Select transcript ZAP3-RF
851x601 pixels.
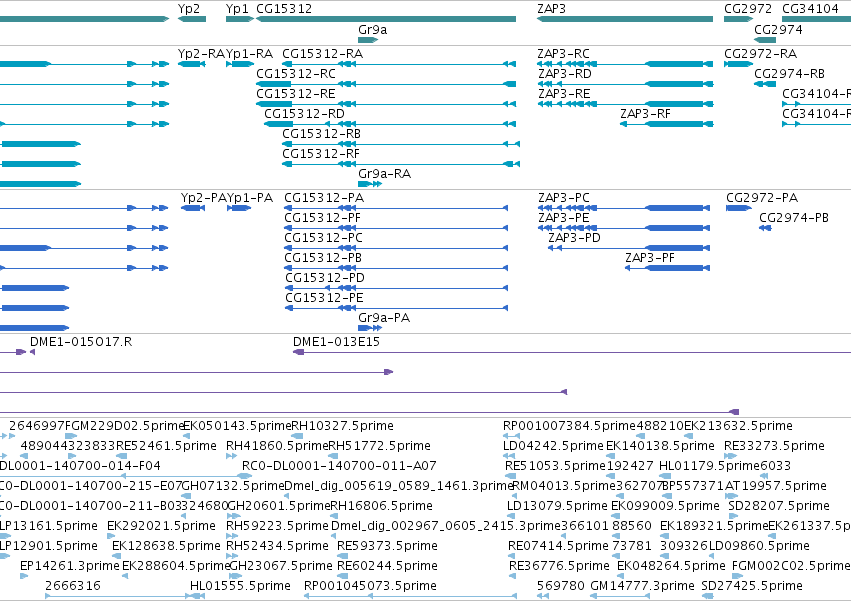645,113
